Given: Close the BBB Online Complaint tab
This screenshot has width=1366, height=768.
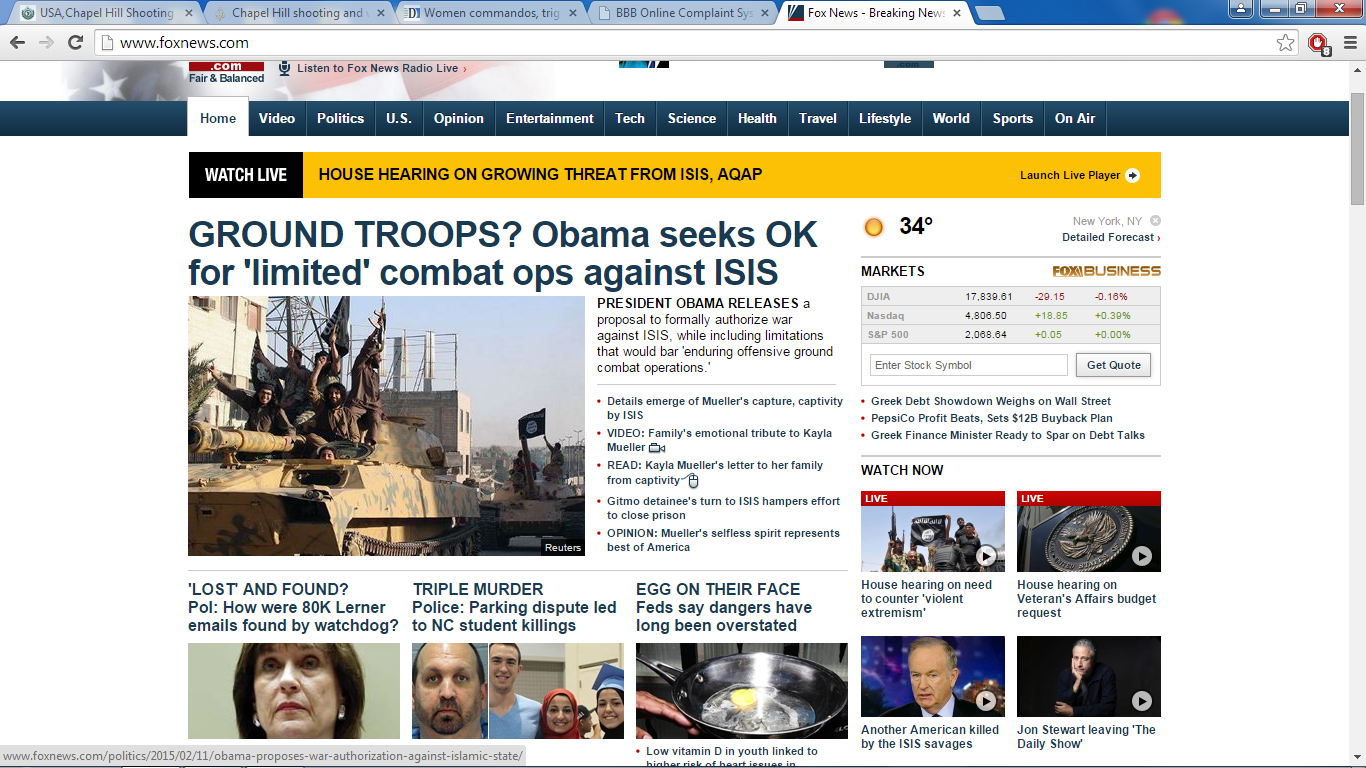Looking at the screenshot, I should (763, 13).
